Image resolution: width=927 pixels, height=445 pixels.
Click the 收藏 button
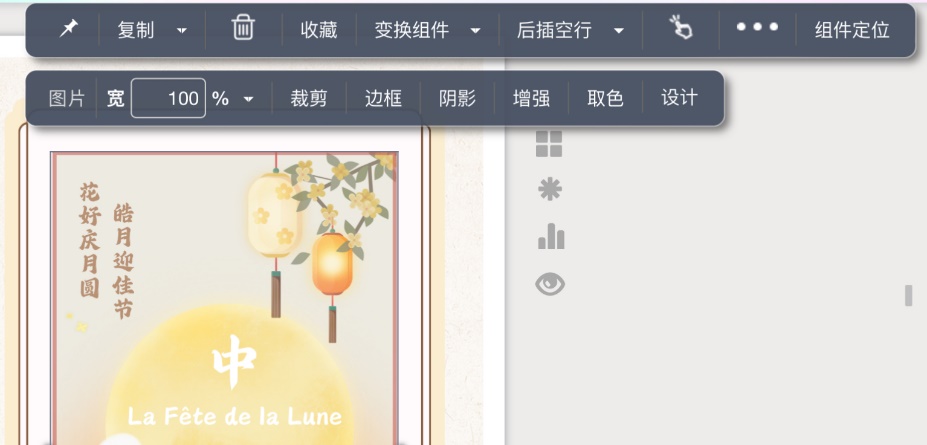click(x=319, y=30)
